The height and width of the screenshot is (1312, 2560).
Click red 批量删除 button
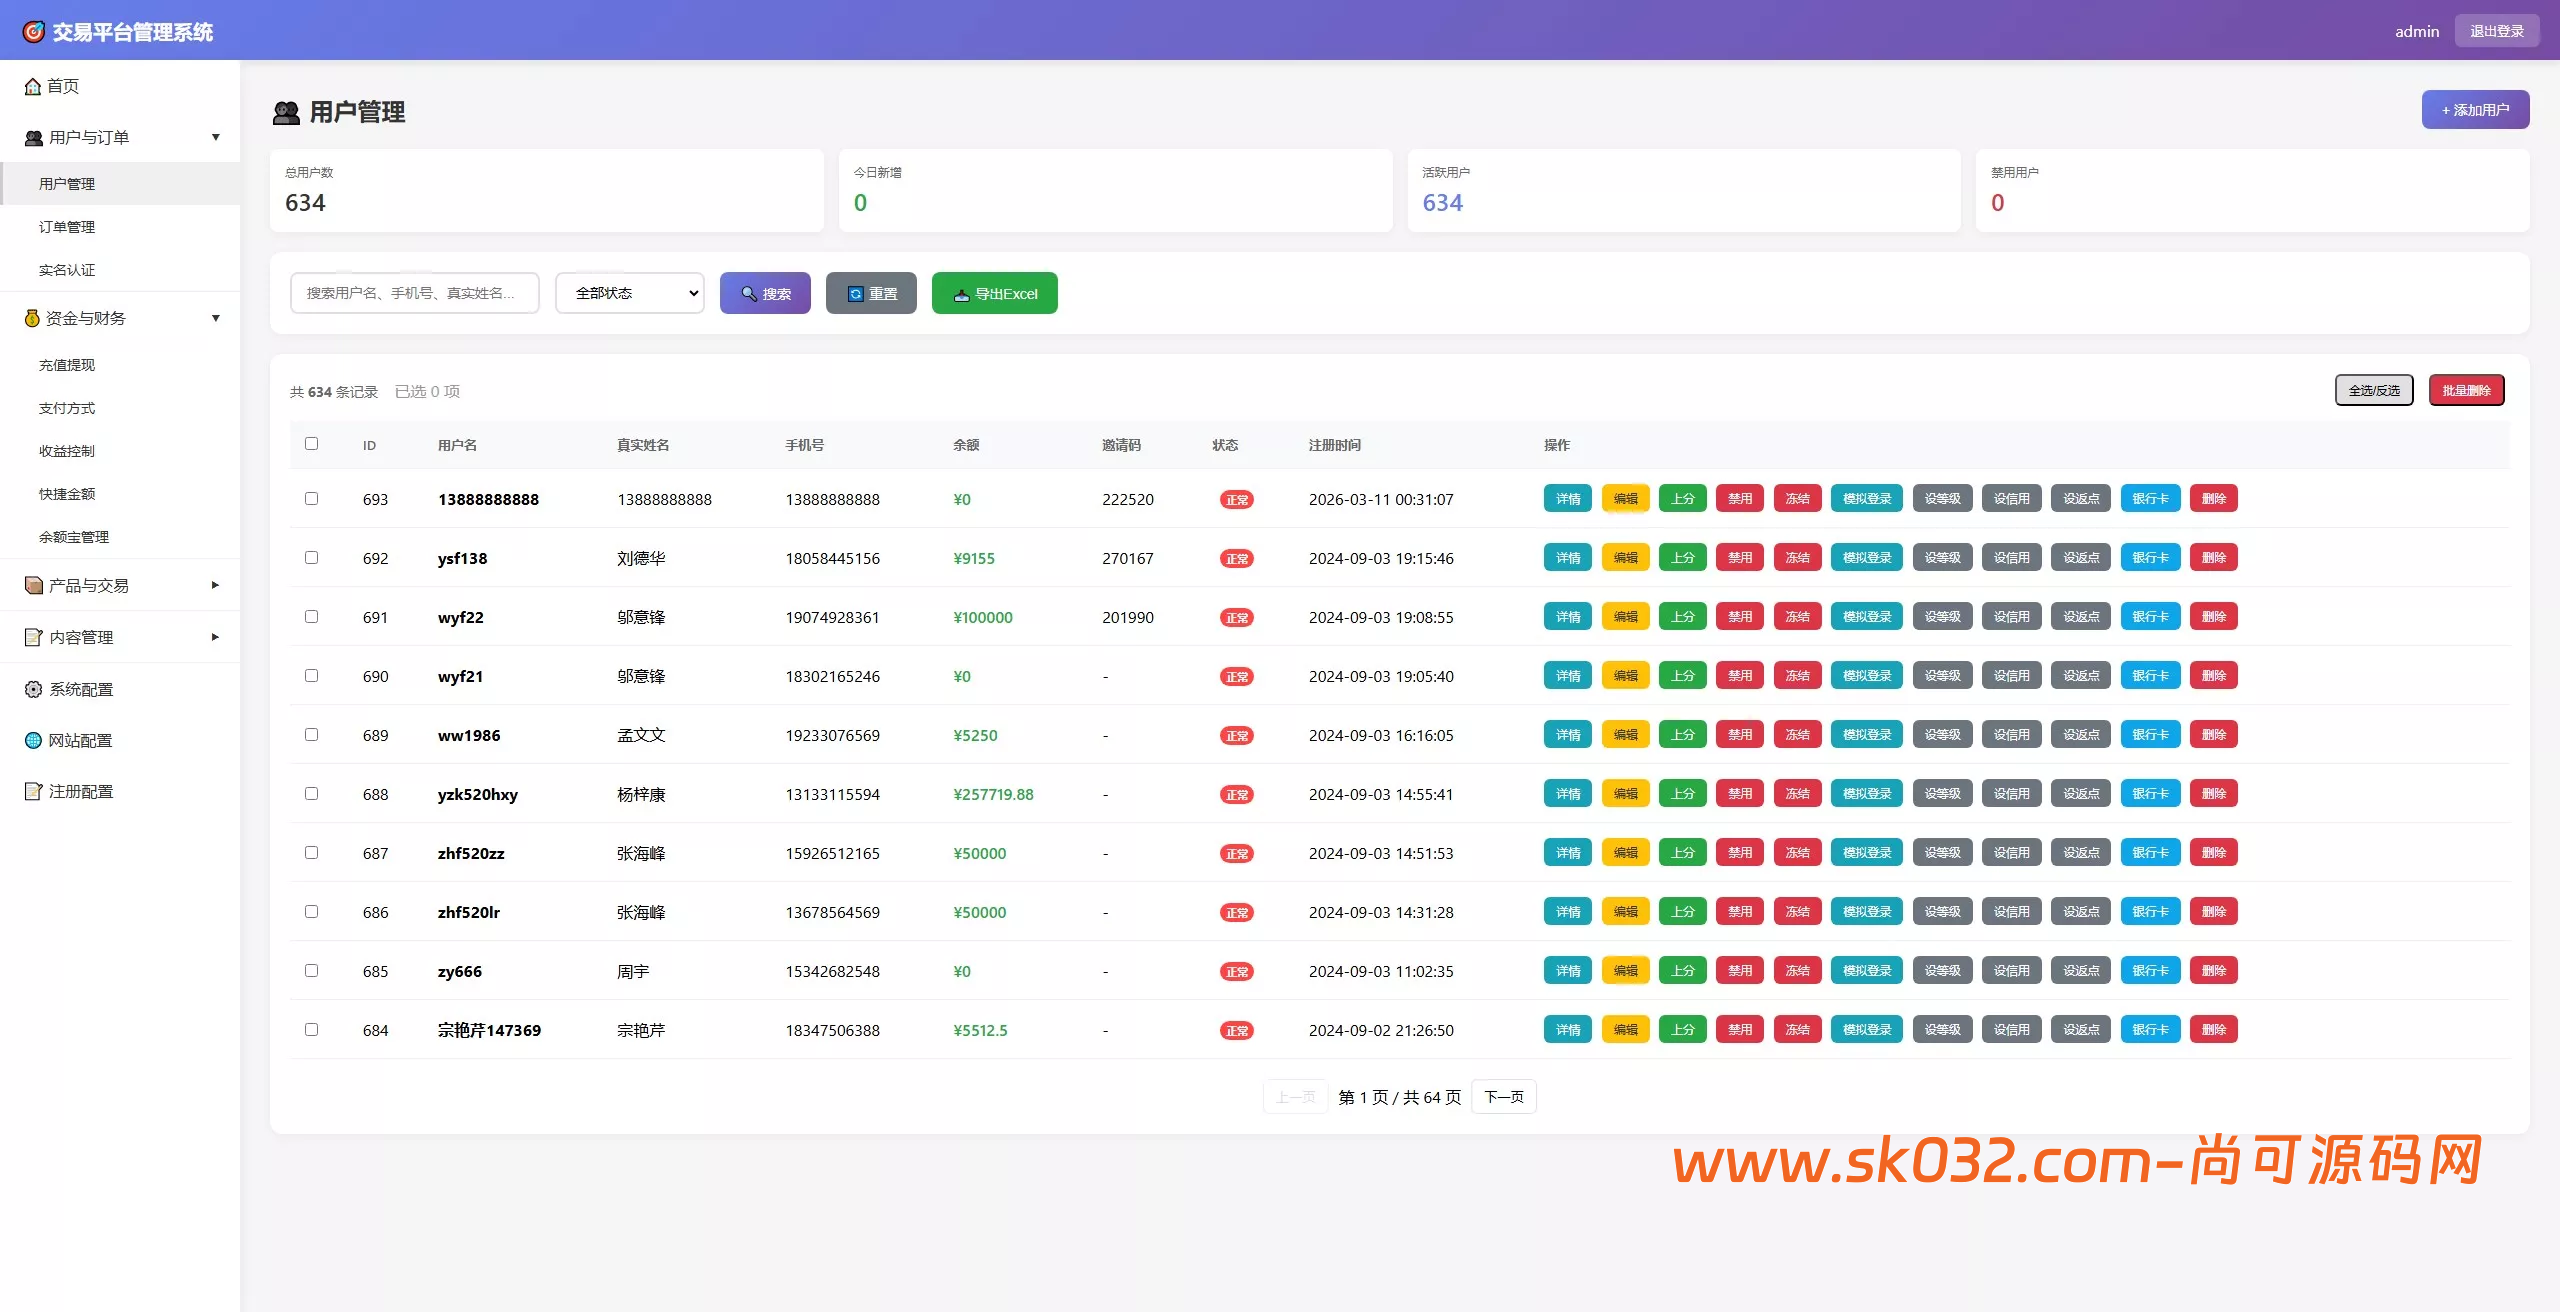[2466, 391]
